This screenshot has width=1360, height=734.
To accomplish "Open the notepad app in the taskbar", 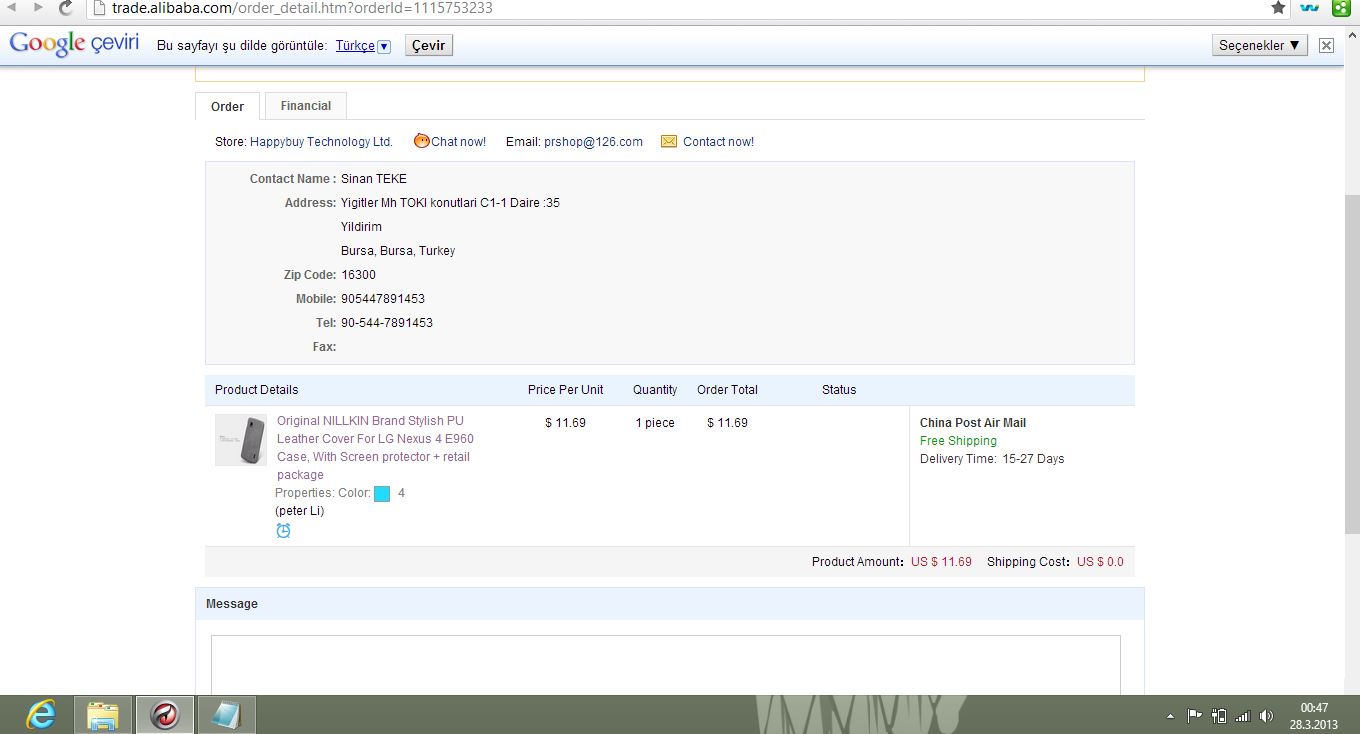I will [x=227, y=715].
